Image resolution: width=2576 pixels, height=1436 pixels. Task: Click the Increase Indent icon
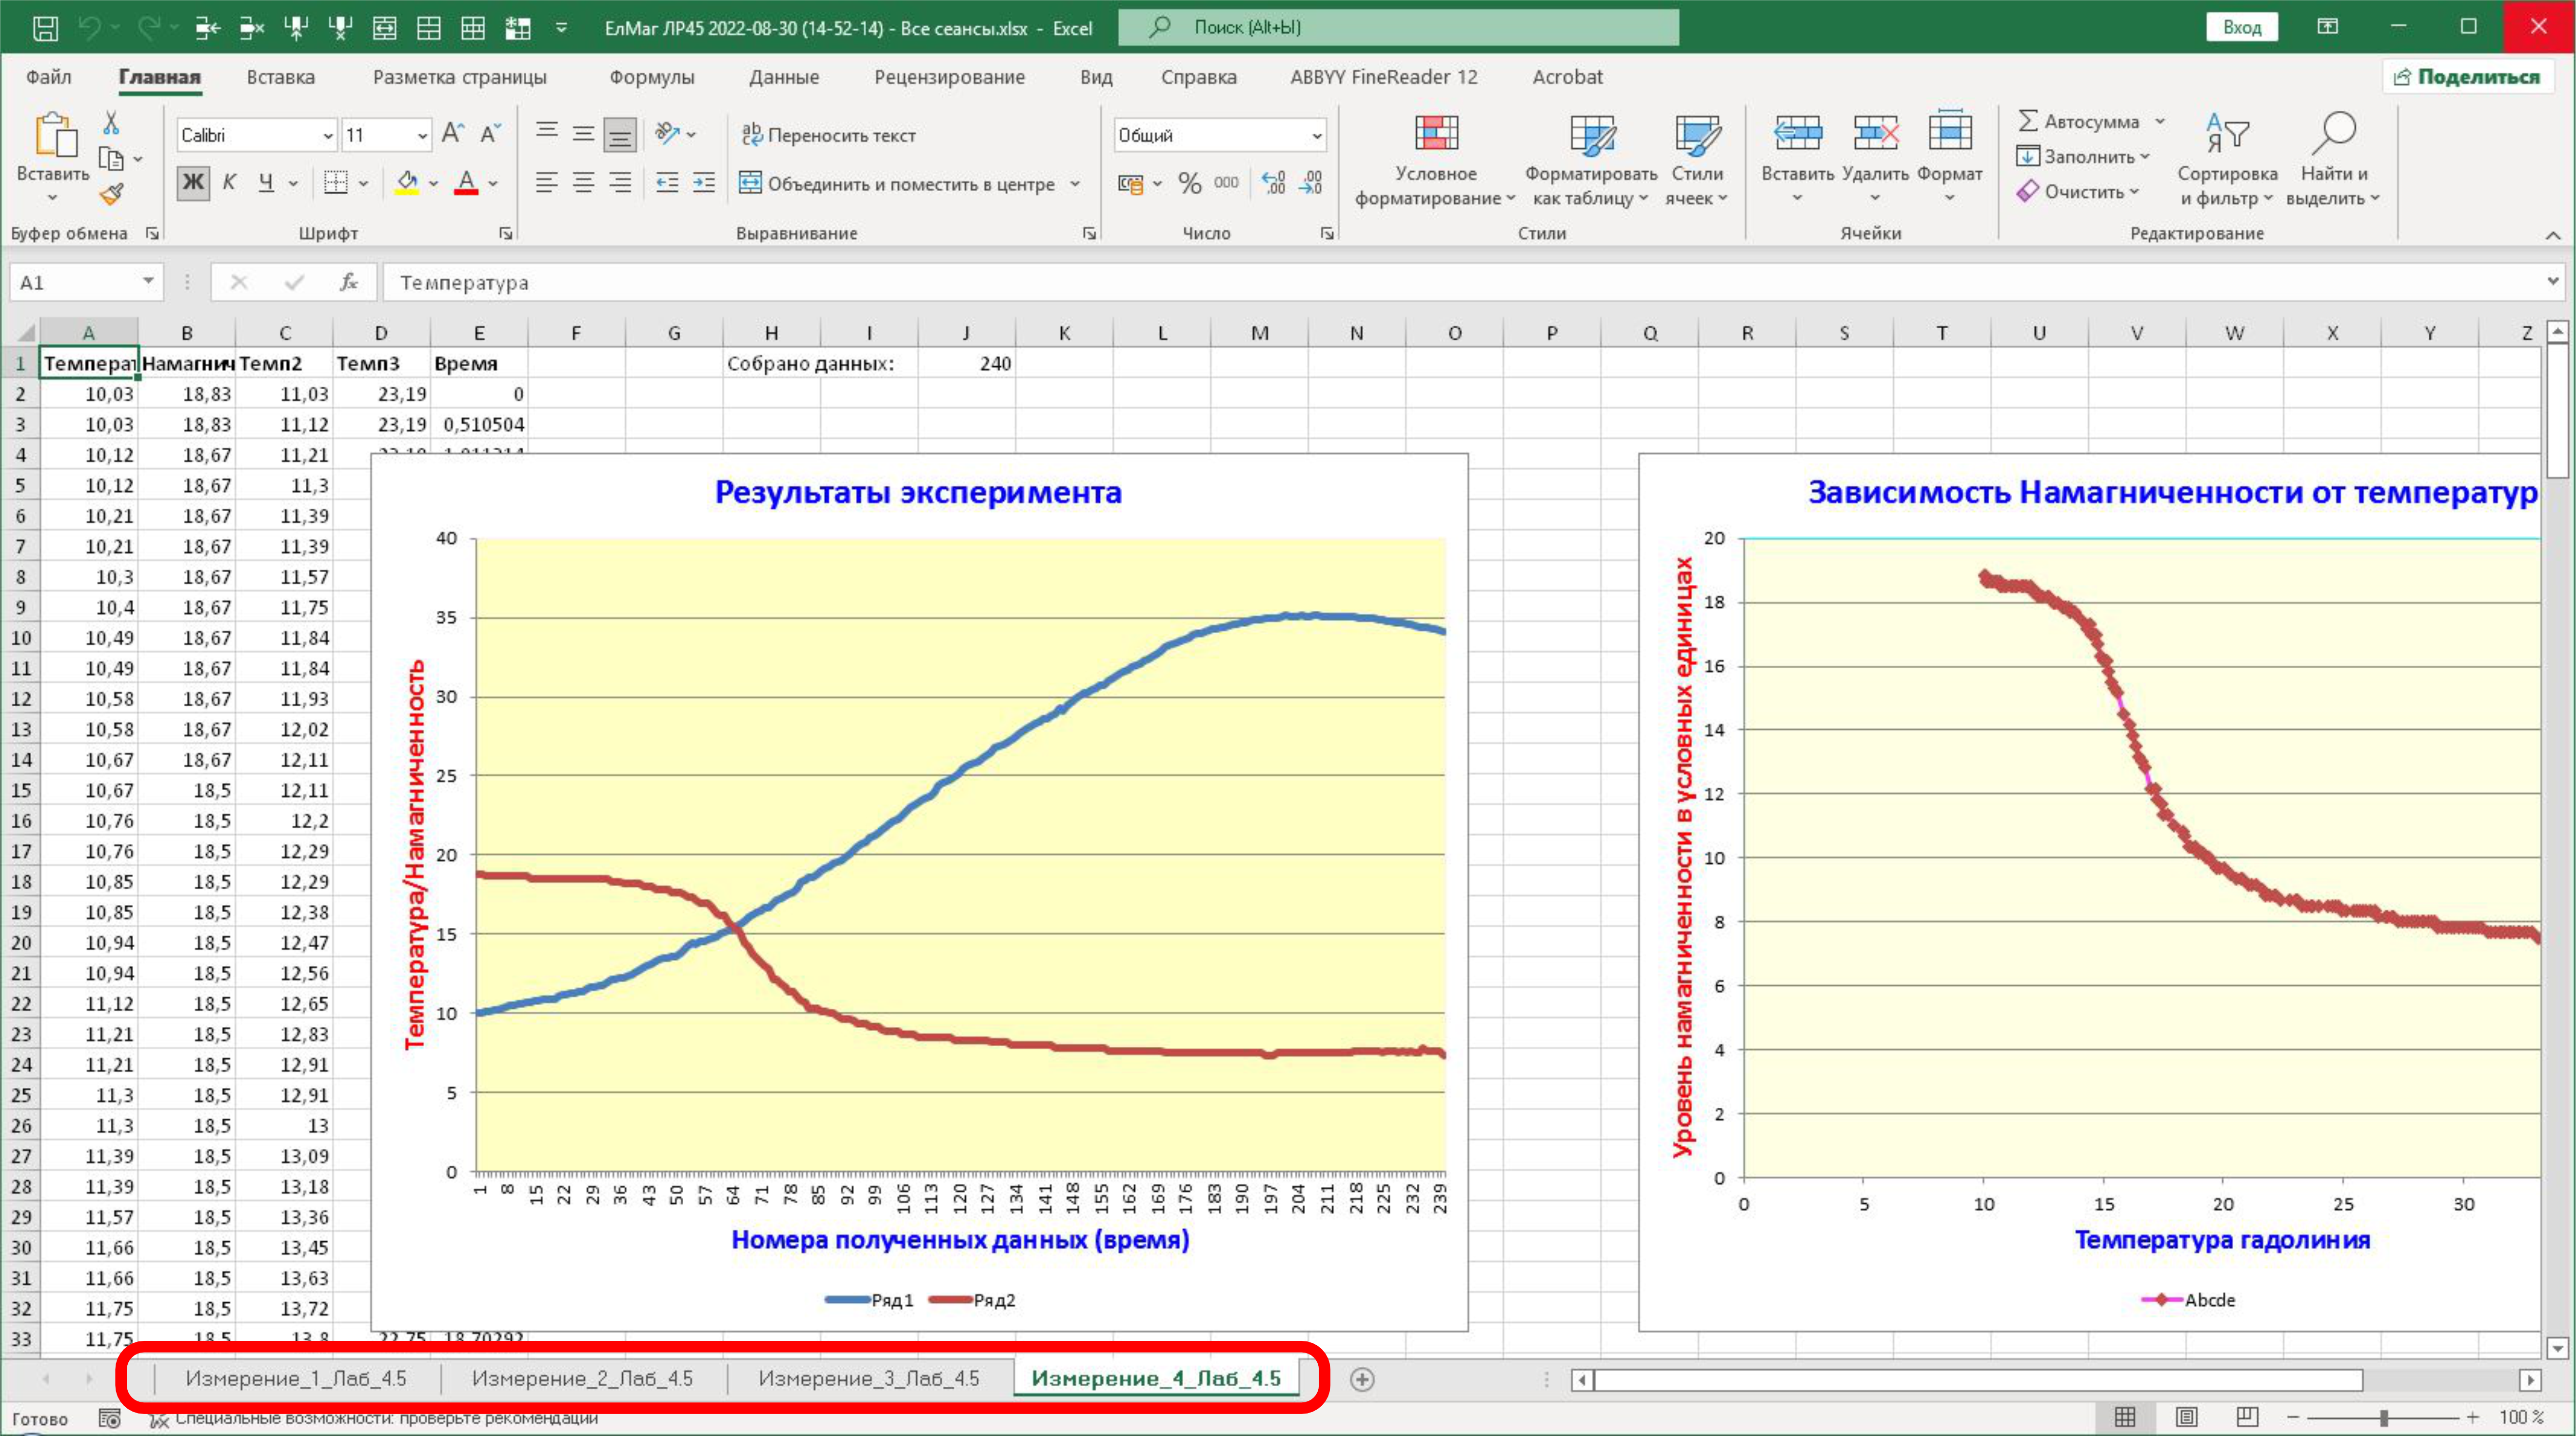click(x=704, y=183)
